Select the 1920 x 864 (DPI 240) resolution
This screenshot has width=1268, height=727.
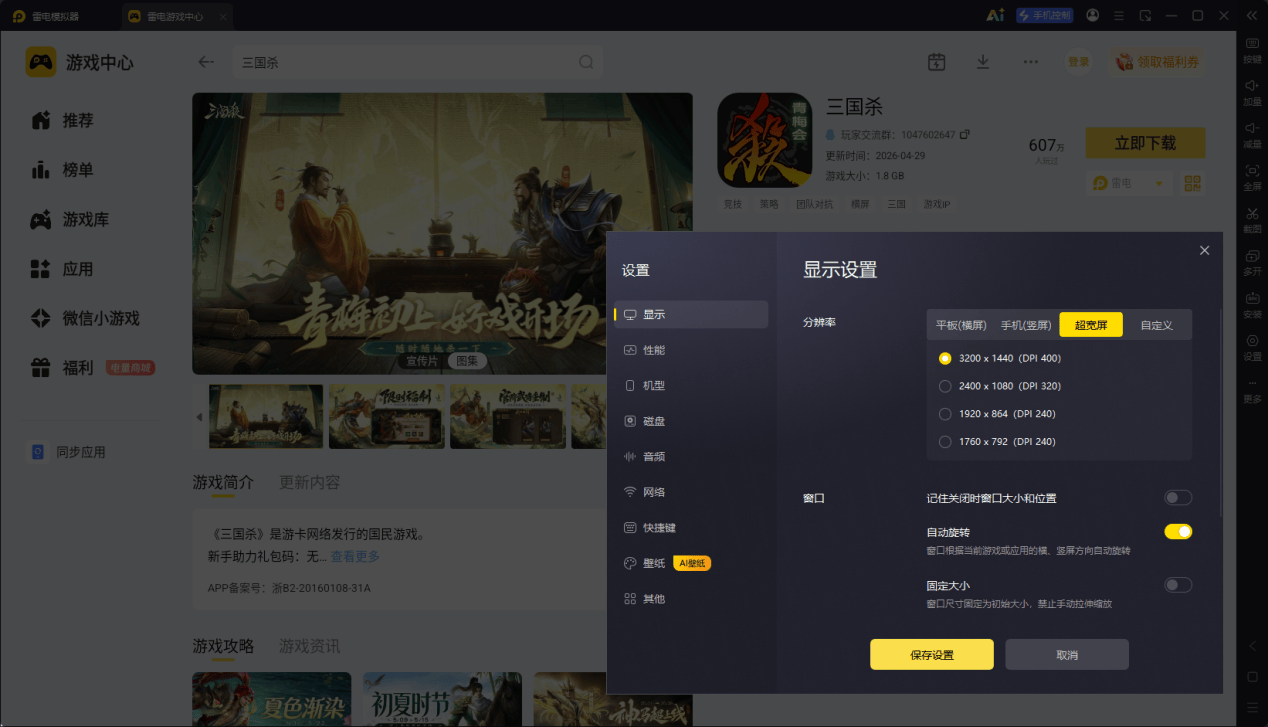(x=945, y=414)
